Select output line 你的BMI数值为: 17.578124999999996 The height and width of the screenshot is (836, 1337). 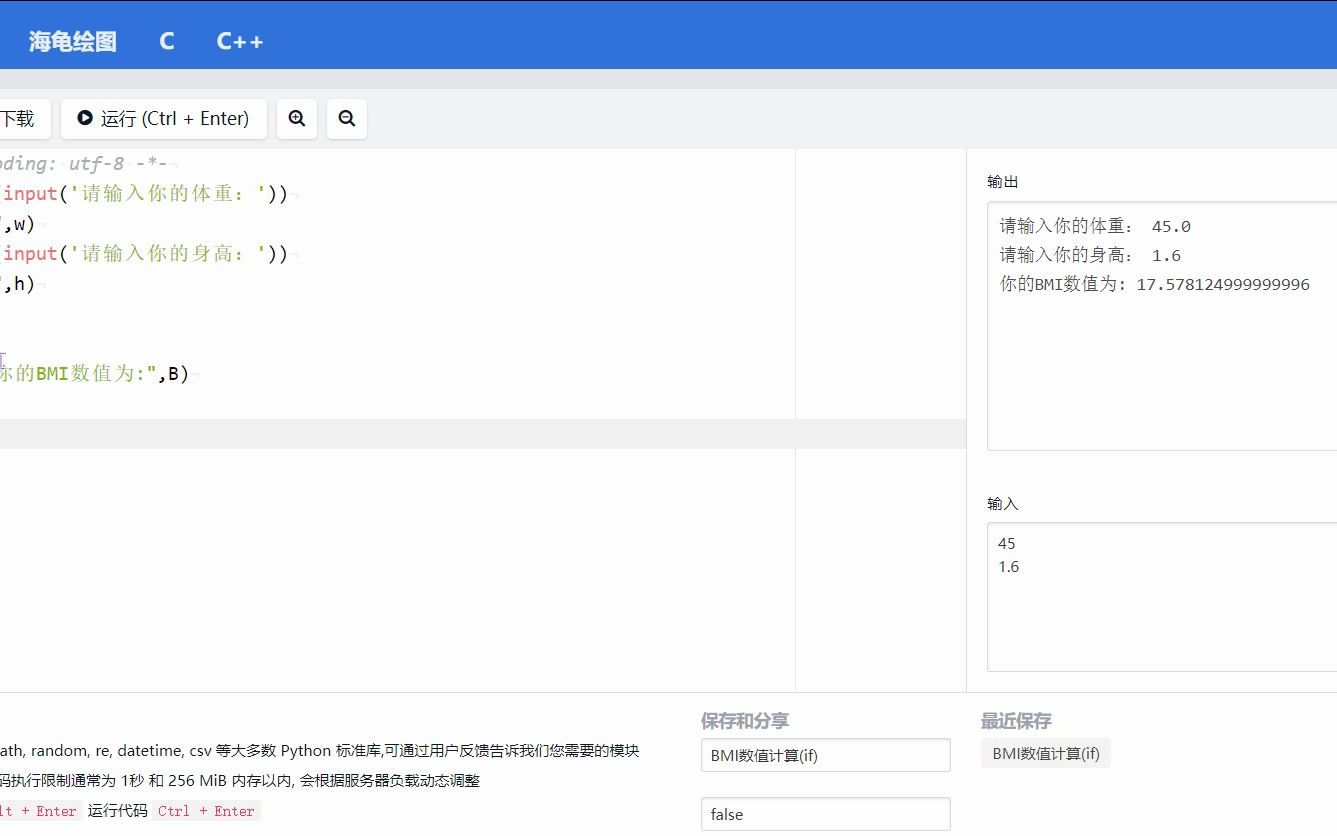tap(1155, 284)
